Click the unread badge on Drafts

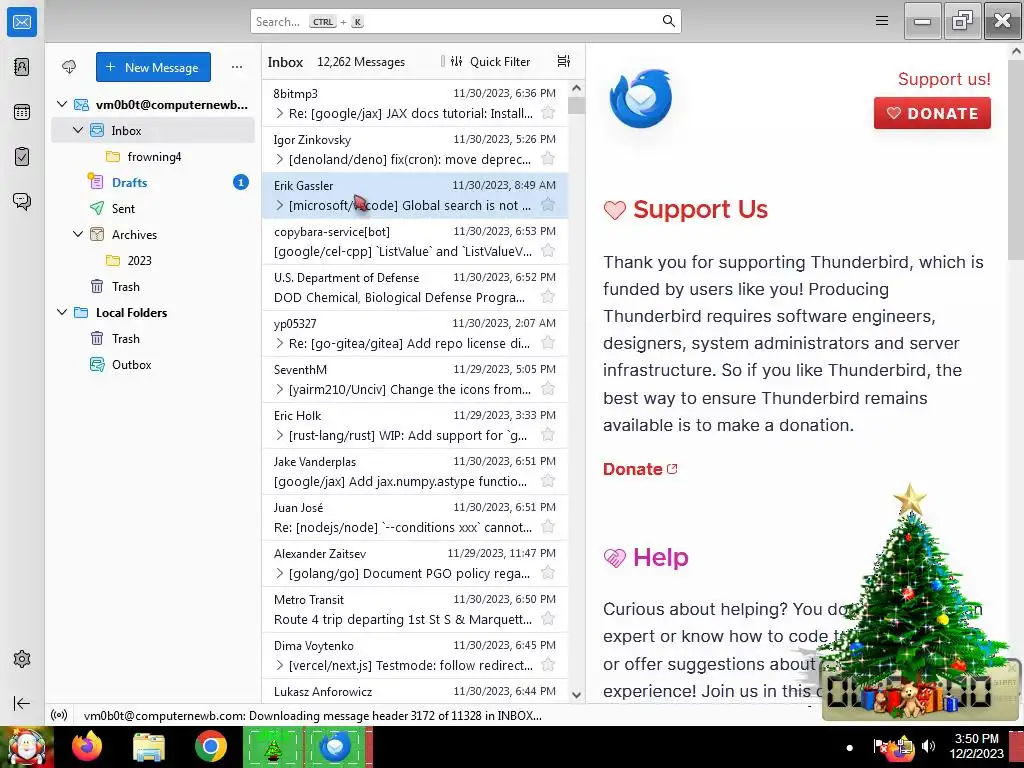240,182
